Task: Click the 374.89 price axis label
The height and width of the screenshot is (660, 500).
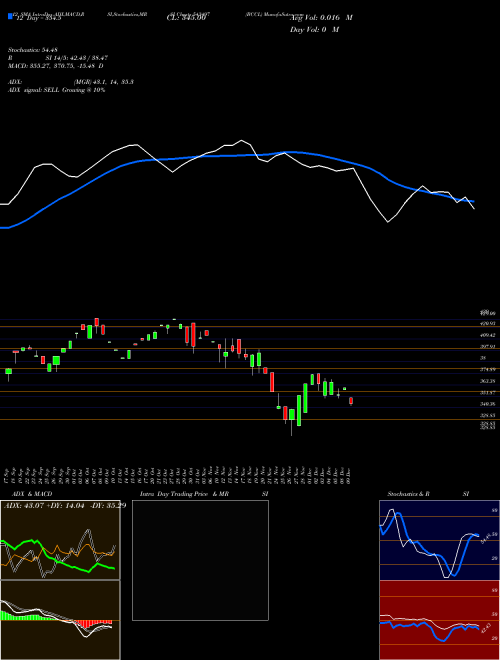Action: (x=488, y=369)
